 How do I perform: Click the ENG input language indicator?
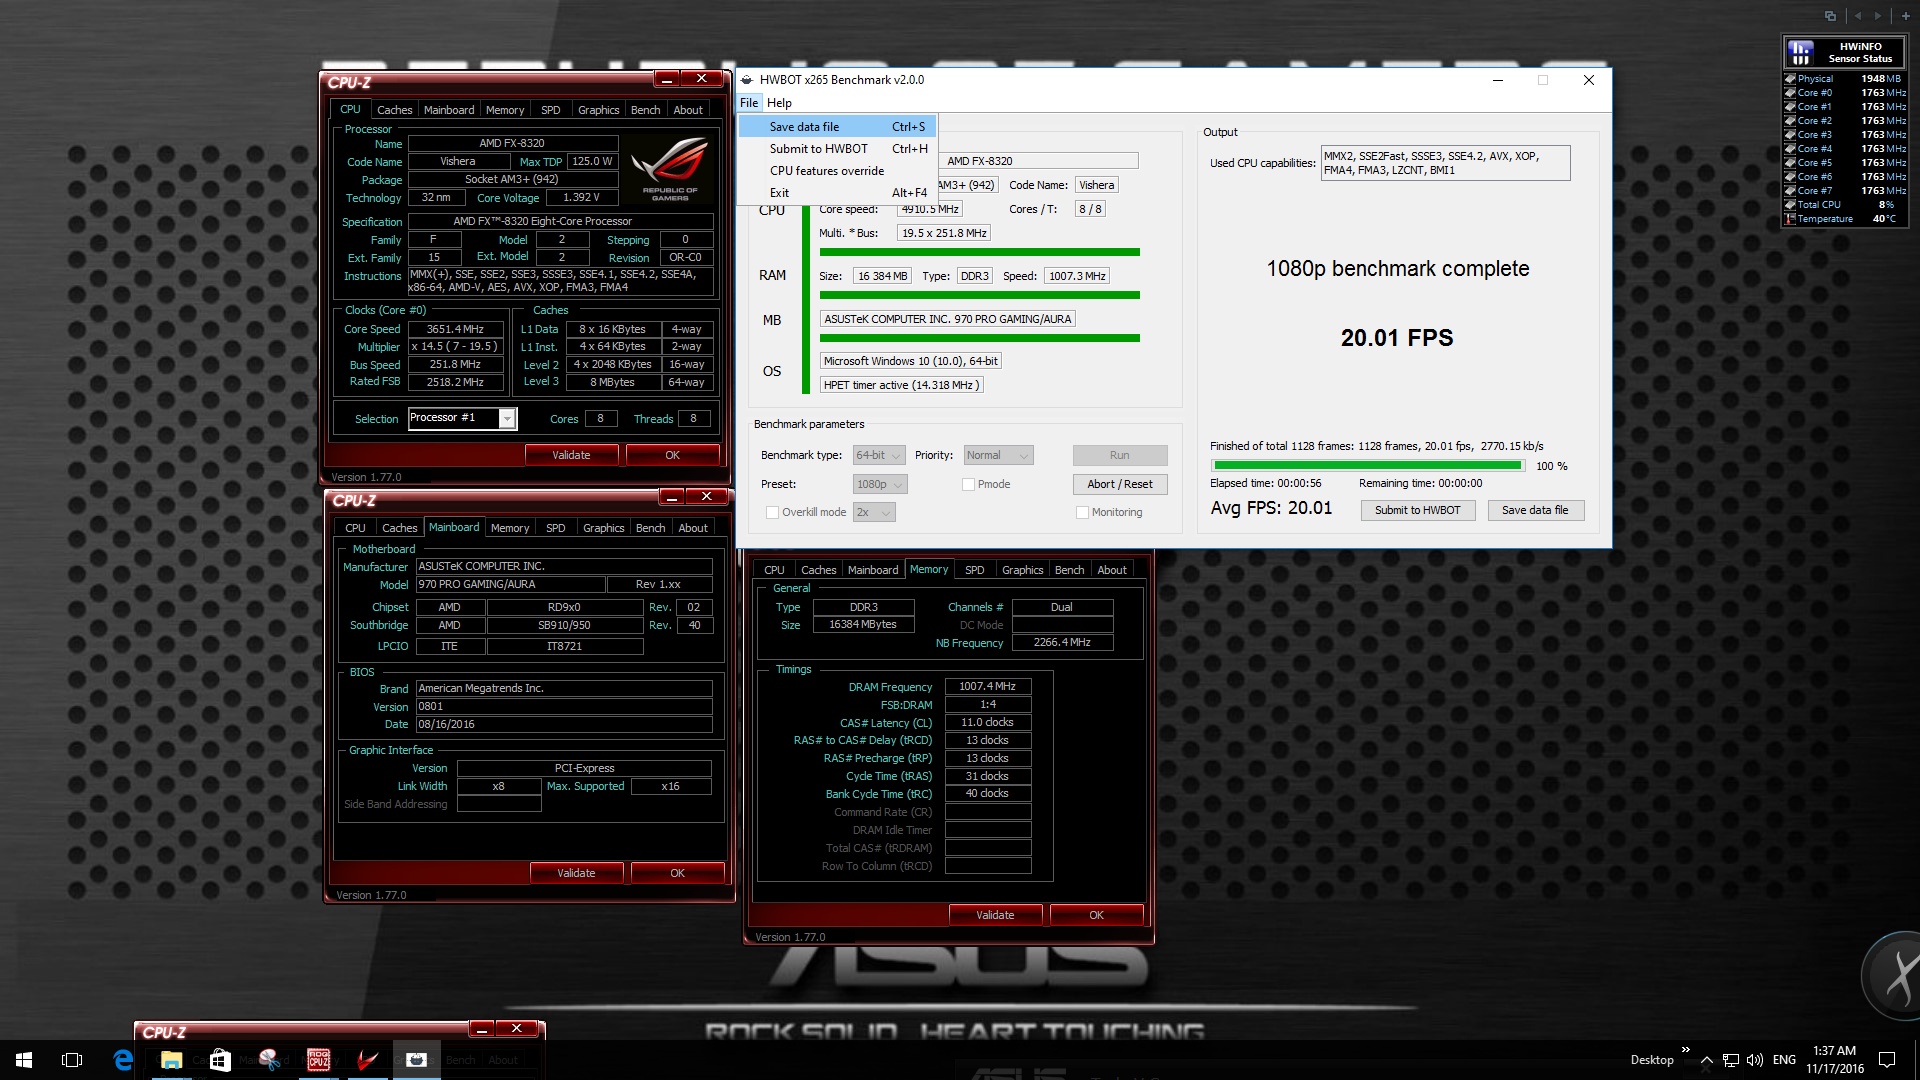pos(1784,1060)
